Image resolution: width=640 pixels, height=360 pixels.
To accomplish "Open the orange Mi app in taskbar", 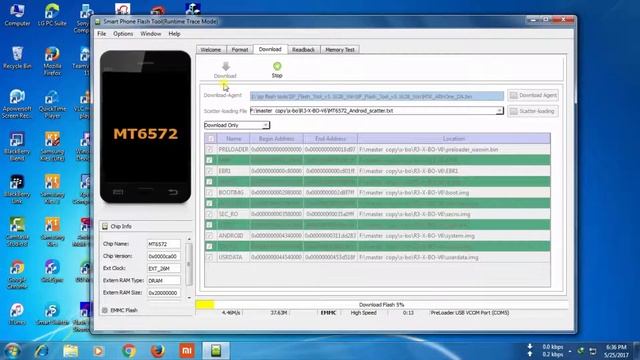I will [x=187, y=351].
